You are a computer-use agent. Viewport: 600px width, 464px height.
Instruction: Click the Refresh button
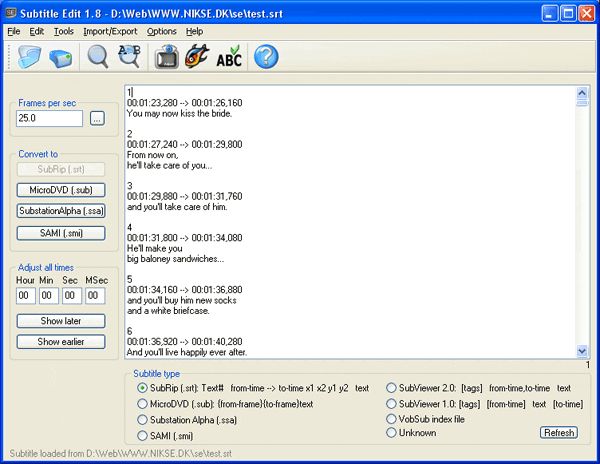559,433
